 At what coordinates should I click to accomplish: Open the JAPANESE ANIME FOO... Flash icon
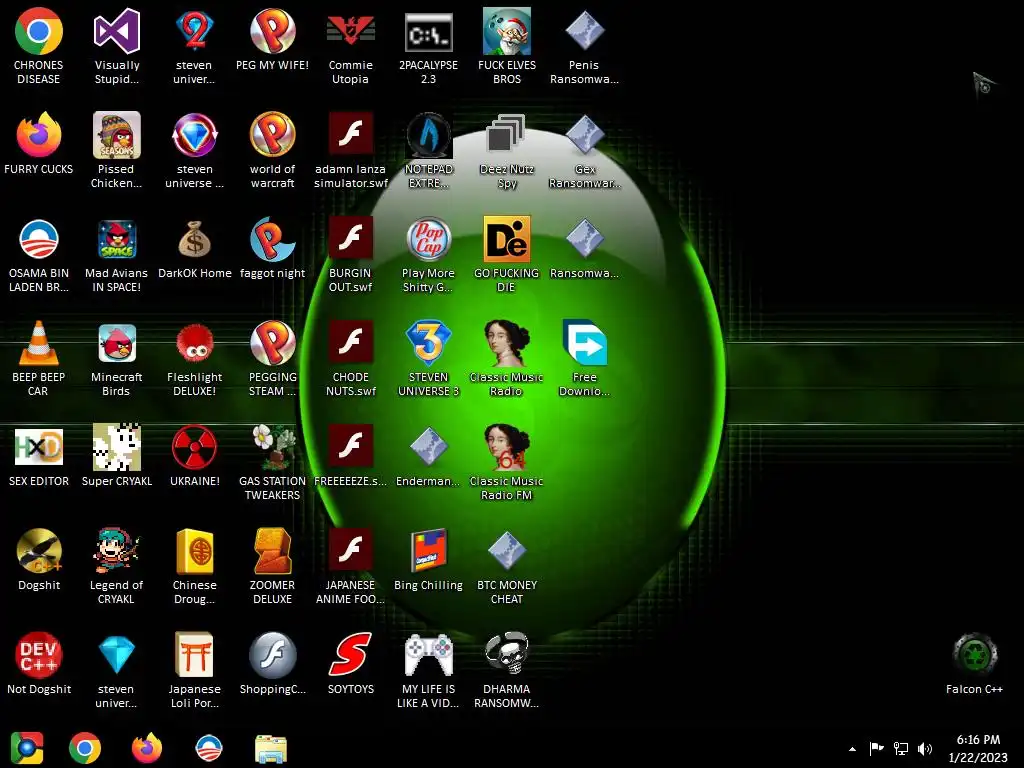[351, 551]
